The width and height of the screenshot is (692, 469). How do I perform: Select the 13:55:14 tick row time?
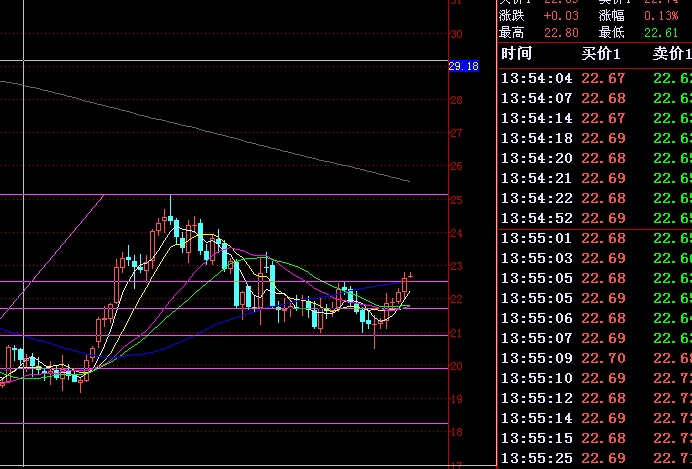537,418
